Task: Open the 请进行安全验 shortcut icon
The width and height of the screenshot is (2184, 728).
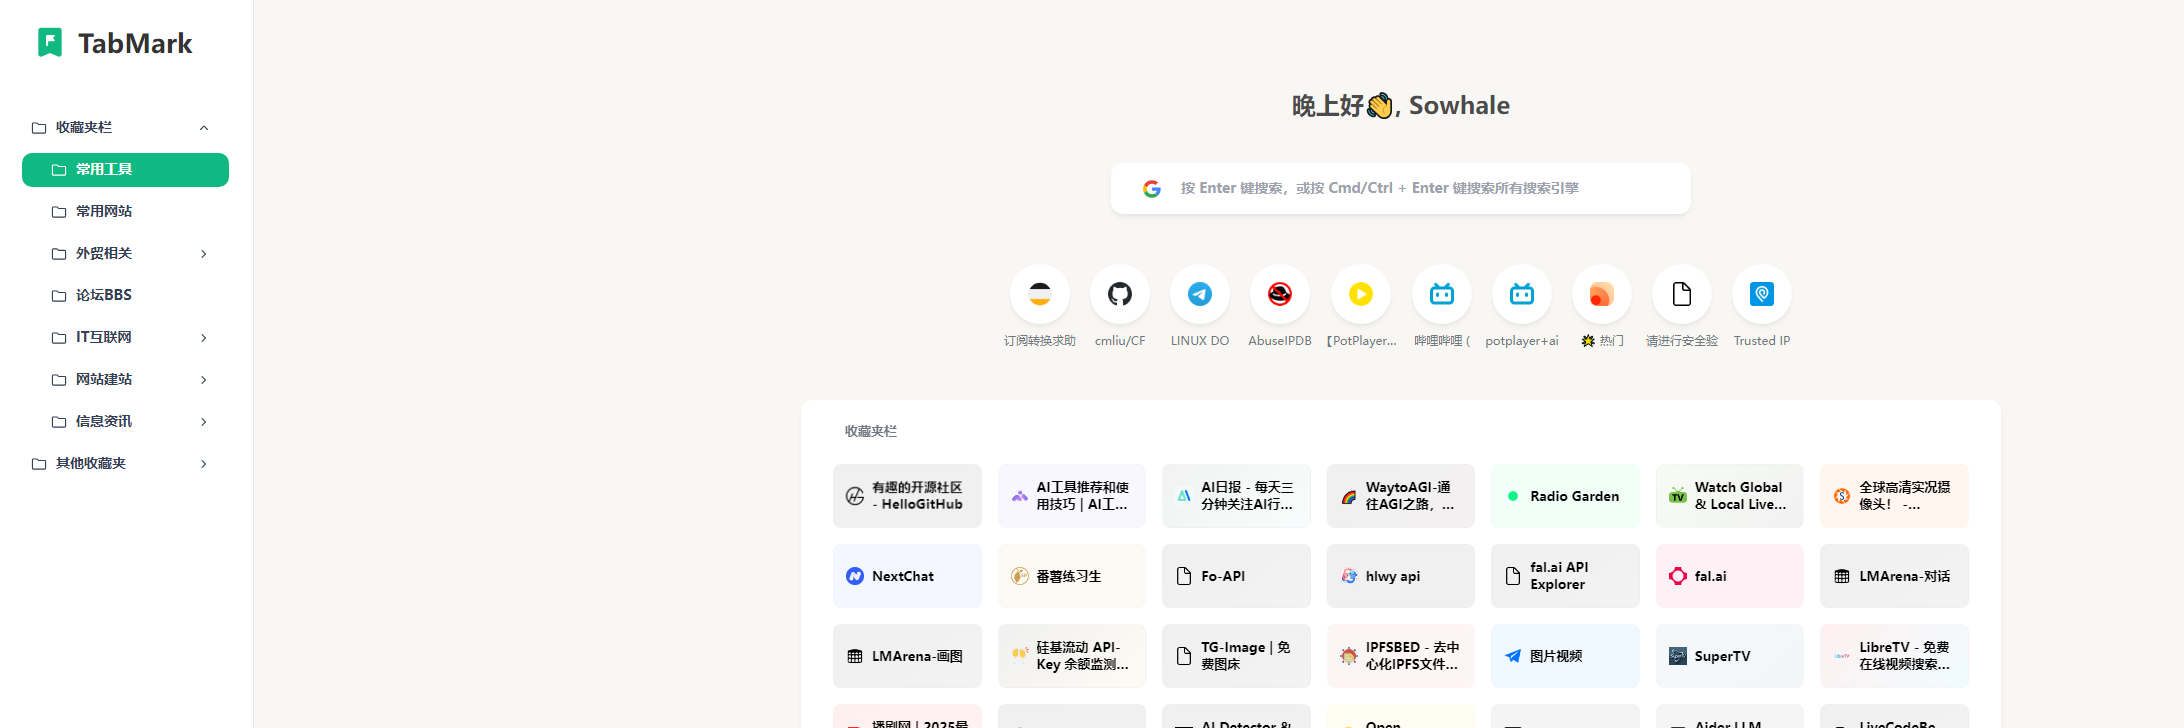Action: pos(1682,294)
